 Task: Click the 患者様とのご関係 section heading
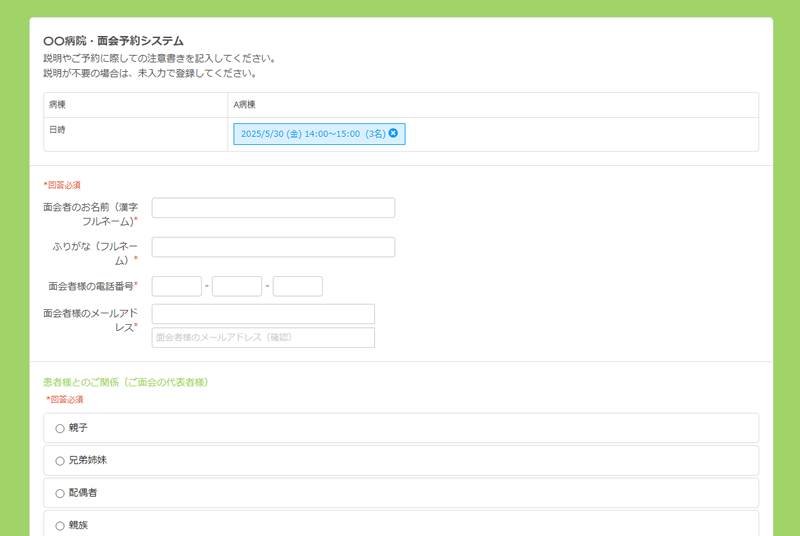point(125,382)
